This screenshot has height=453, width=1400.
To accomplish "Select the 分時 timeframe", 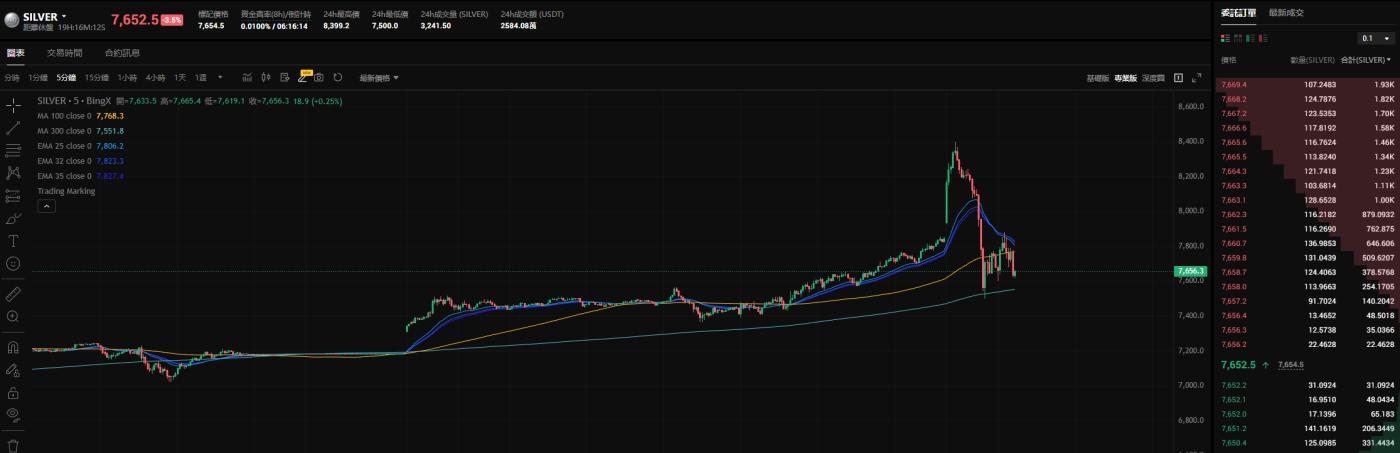I will pos(11,77).
